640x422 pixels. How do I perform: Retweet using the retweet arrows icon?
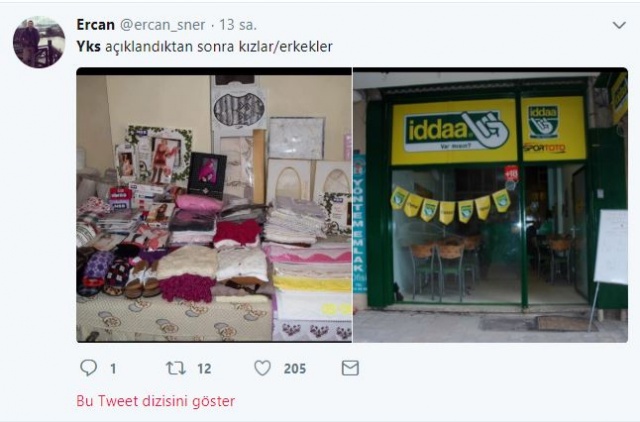(x=176, y=368)
